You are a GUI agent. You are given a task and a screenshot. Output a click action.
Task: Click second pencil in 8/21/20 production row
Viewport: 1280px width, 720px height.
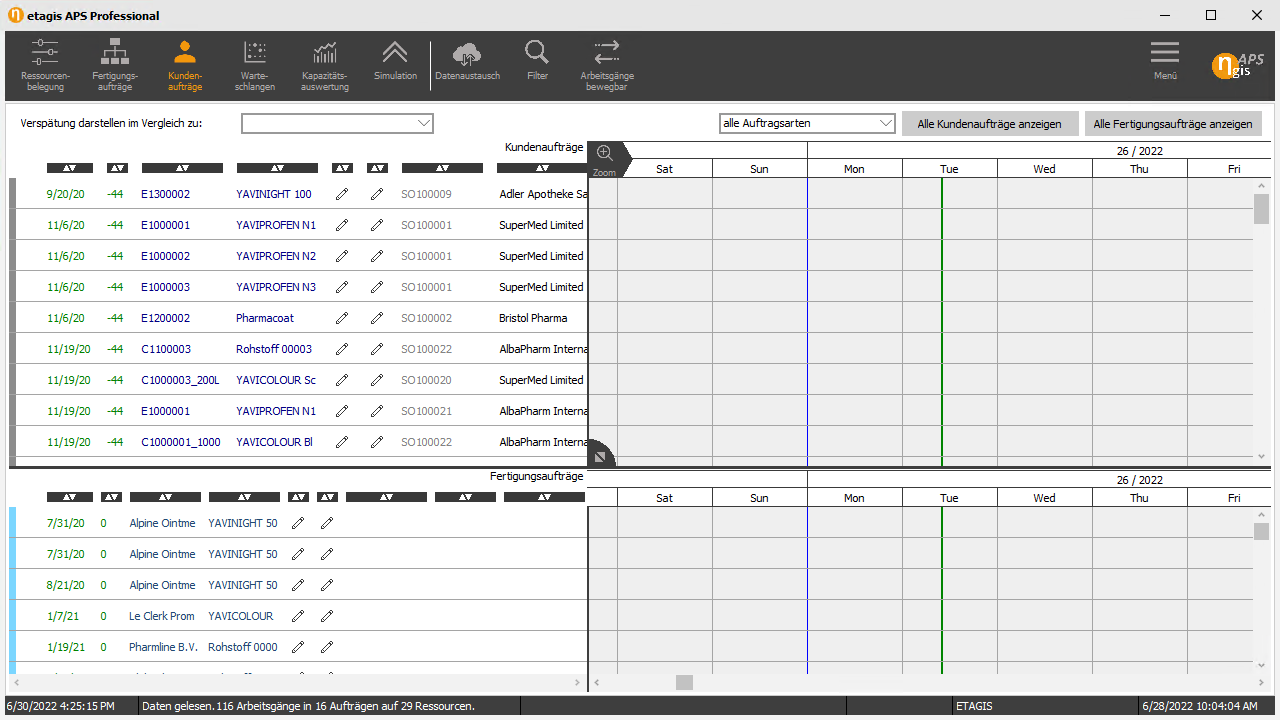[327, 585]
